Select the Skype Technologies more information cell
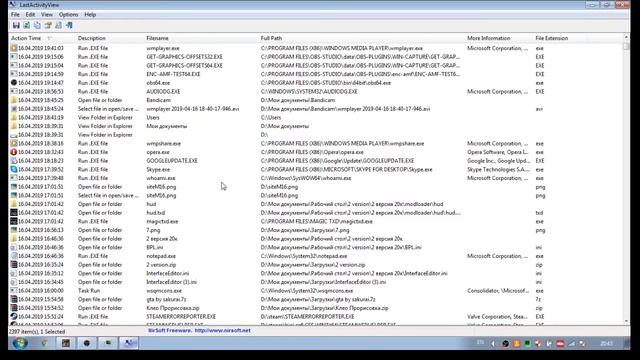 coord(498,169)
